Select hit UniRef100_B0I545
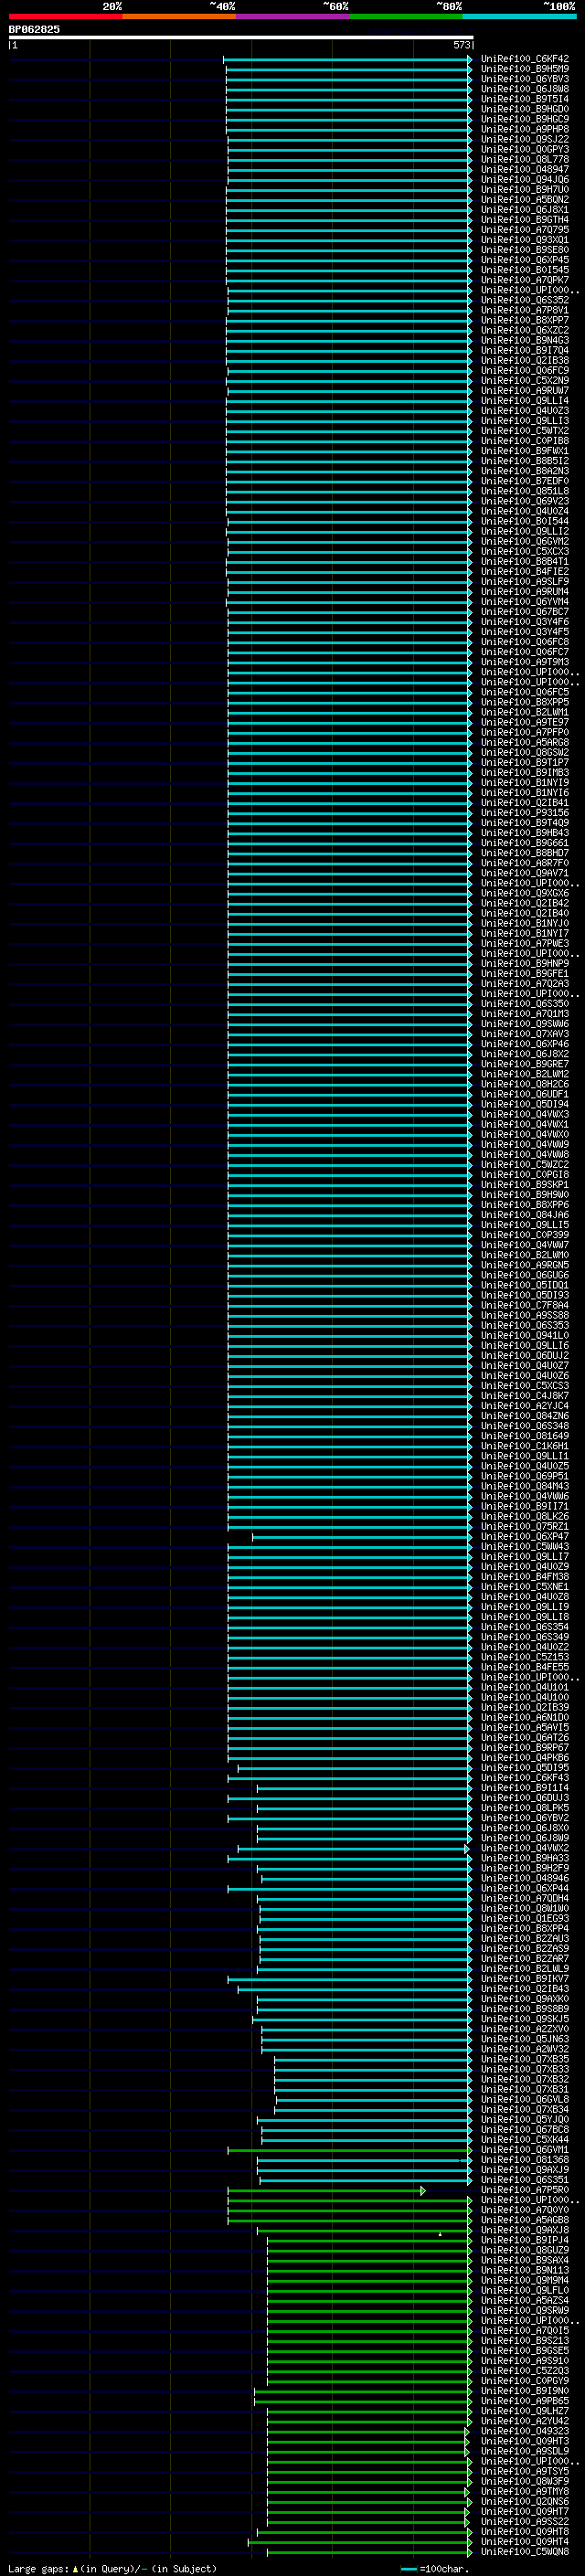Viewport: 585px width, 2576px height. (x=525, y=270)
